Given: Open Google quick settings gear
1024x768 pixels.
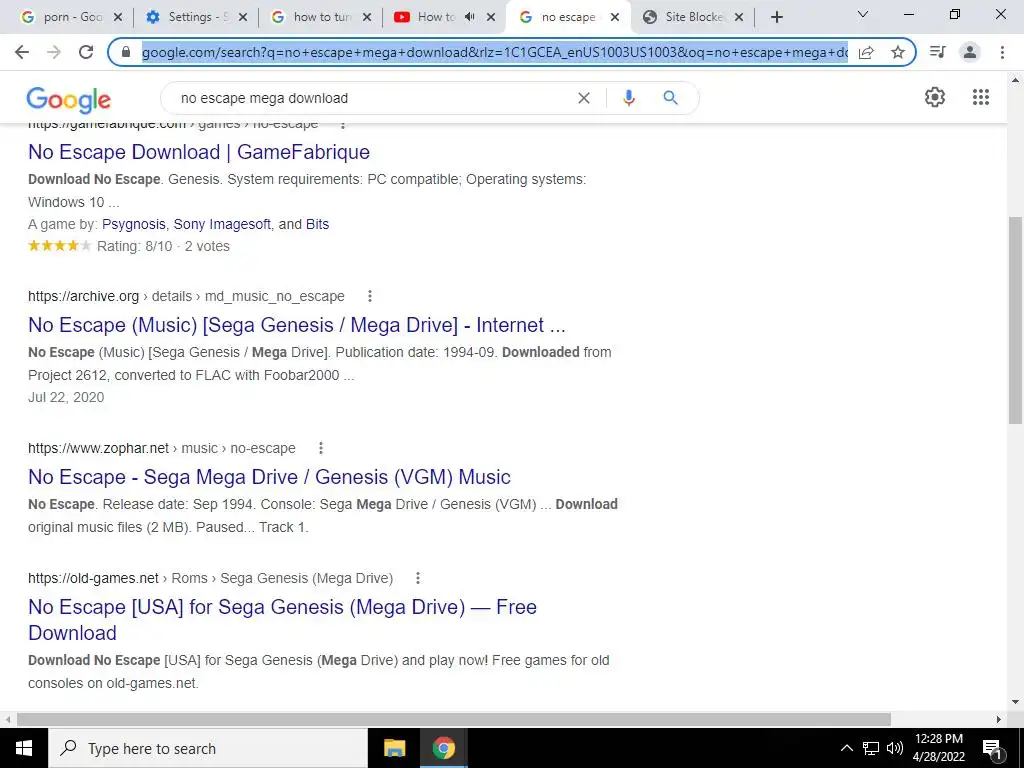Looking at the screenshot, I should (x=935, y=97).
